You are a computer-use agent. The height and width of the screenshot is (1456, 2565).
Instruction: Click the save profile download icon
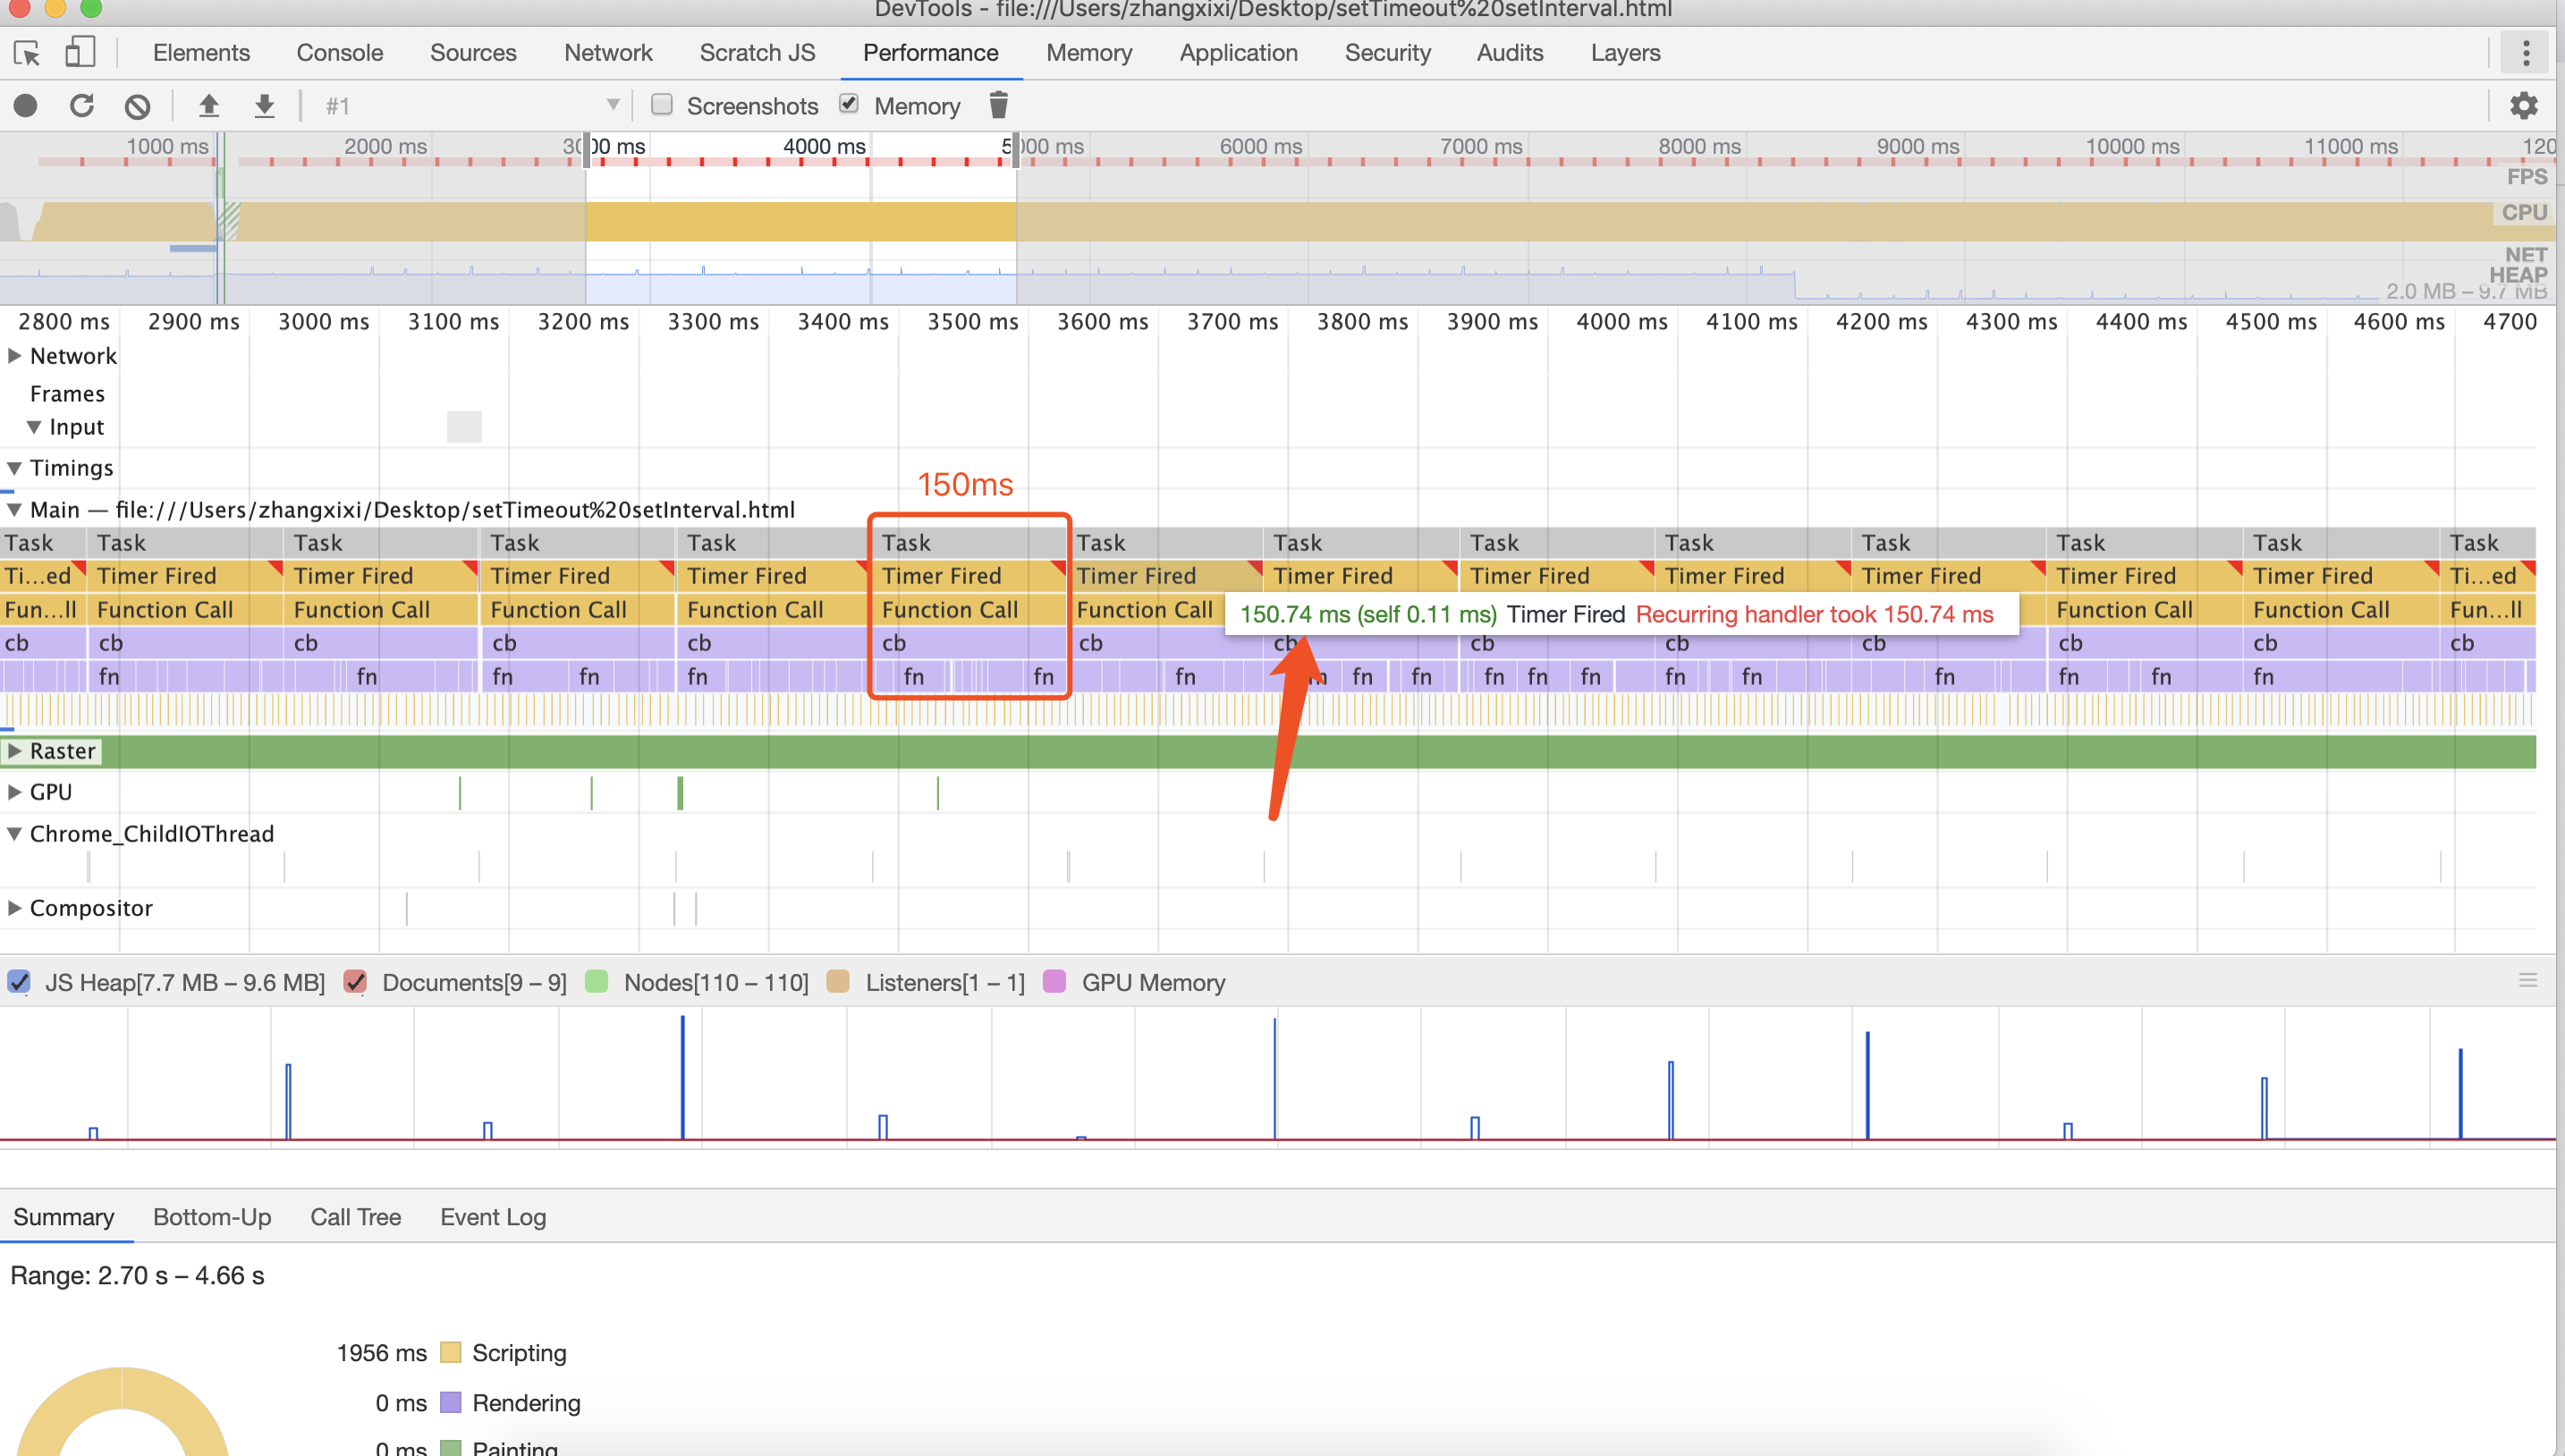coord(264,105)
